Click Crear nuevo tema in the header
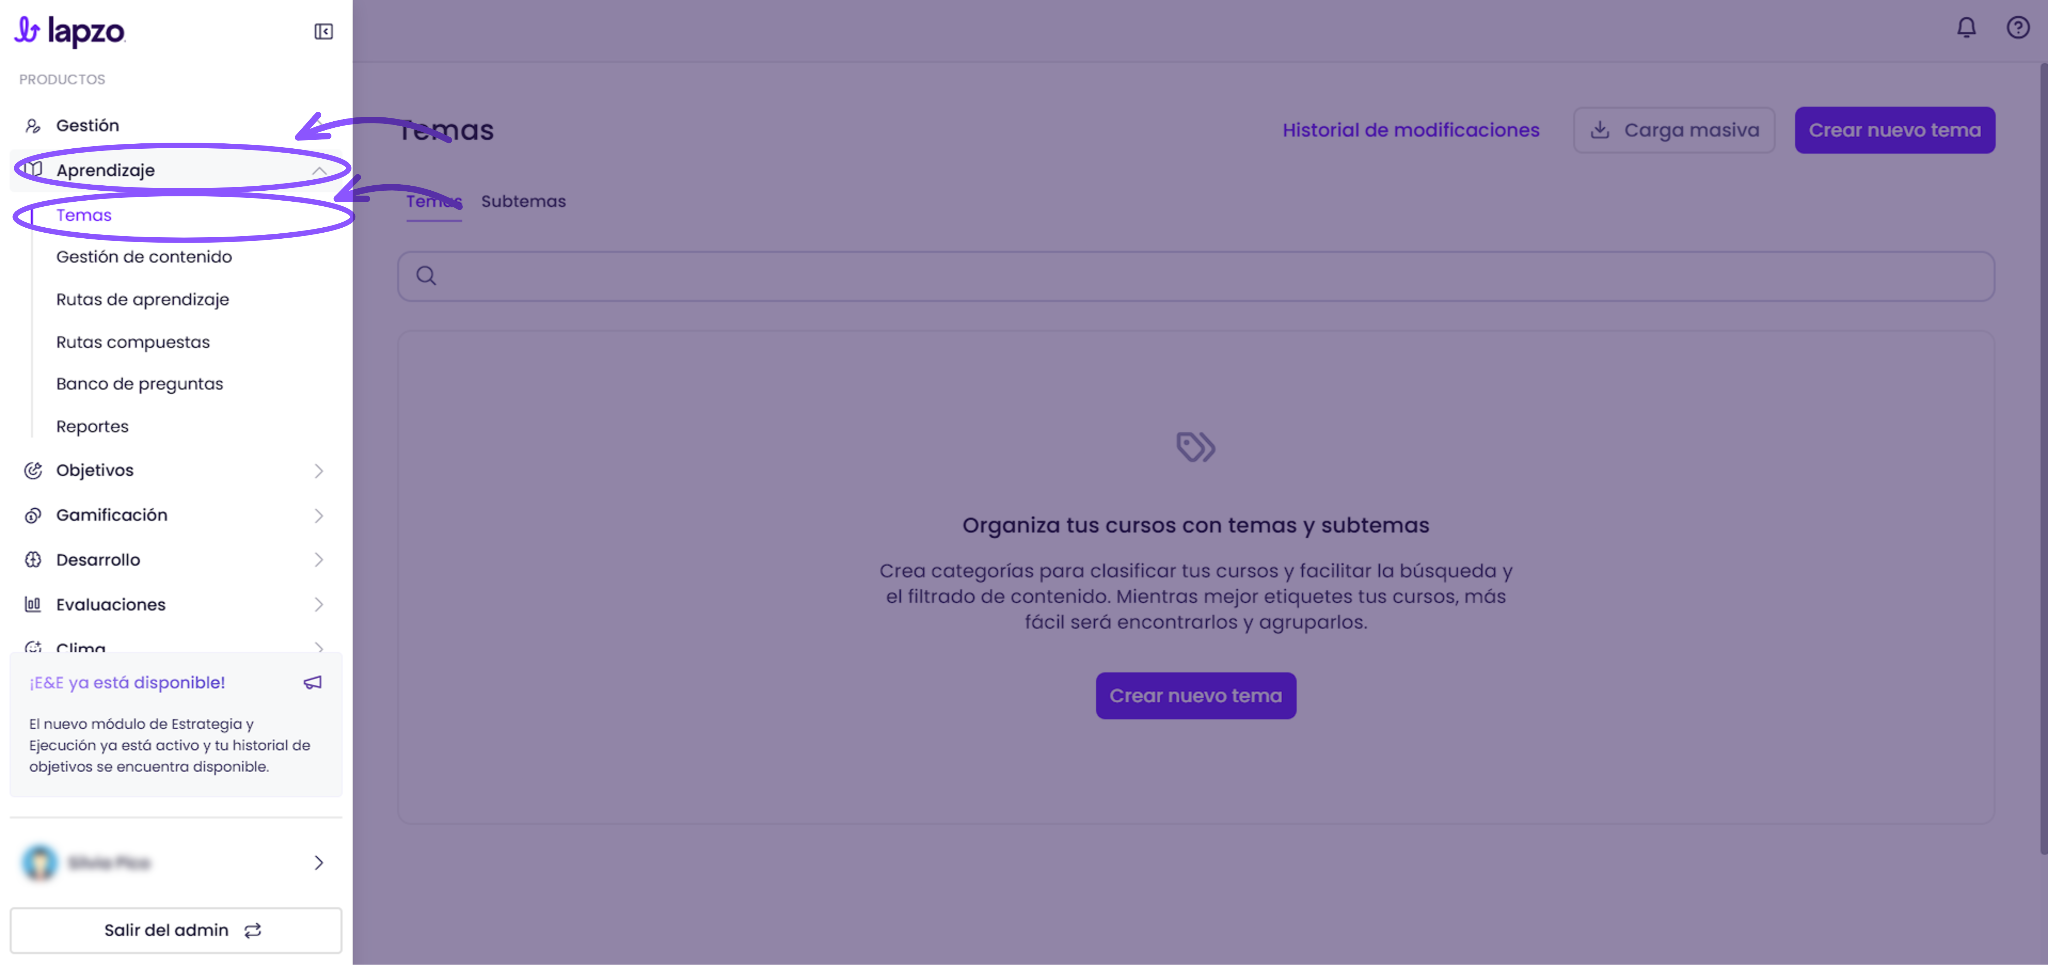 [x=1895, y=130]
